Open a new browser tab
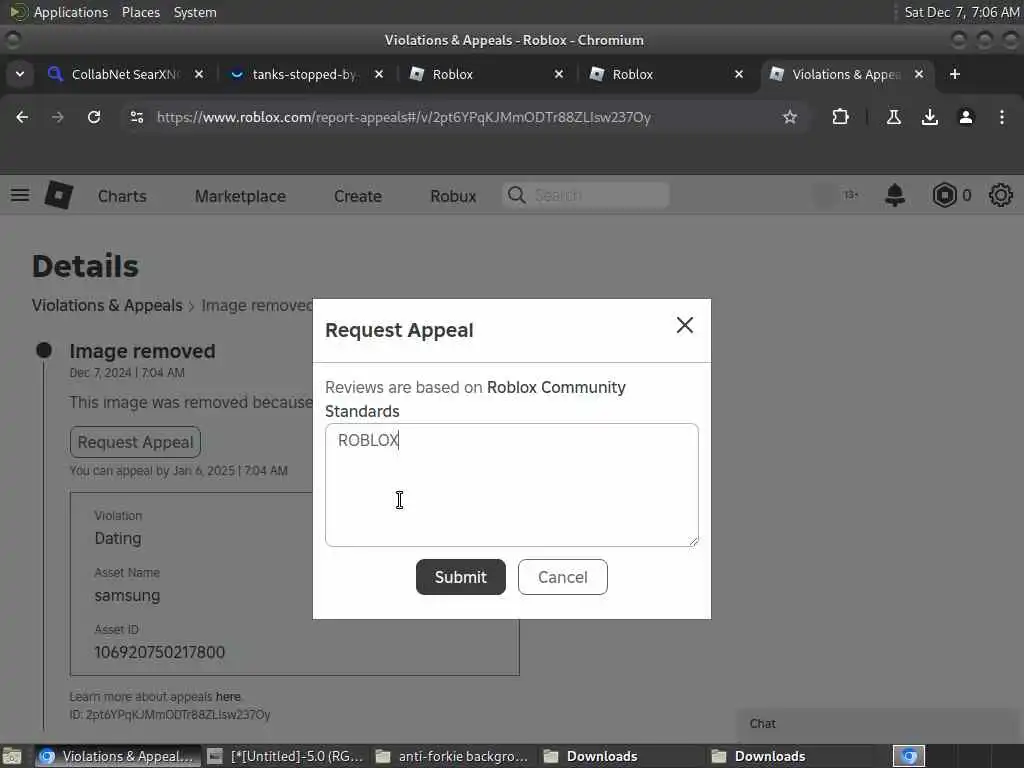The width and height of the screenshot is (1024, 768). click(x=954, y=74)
